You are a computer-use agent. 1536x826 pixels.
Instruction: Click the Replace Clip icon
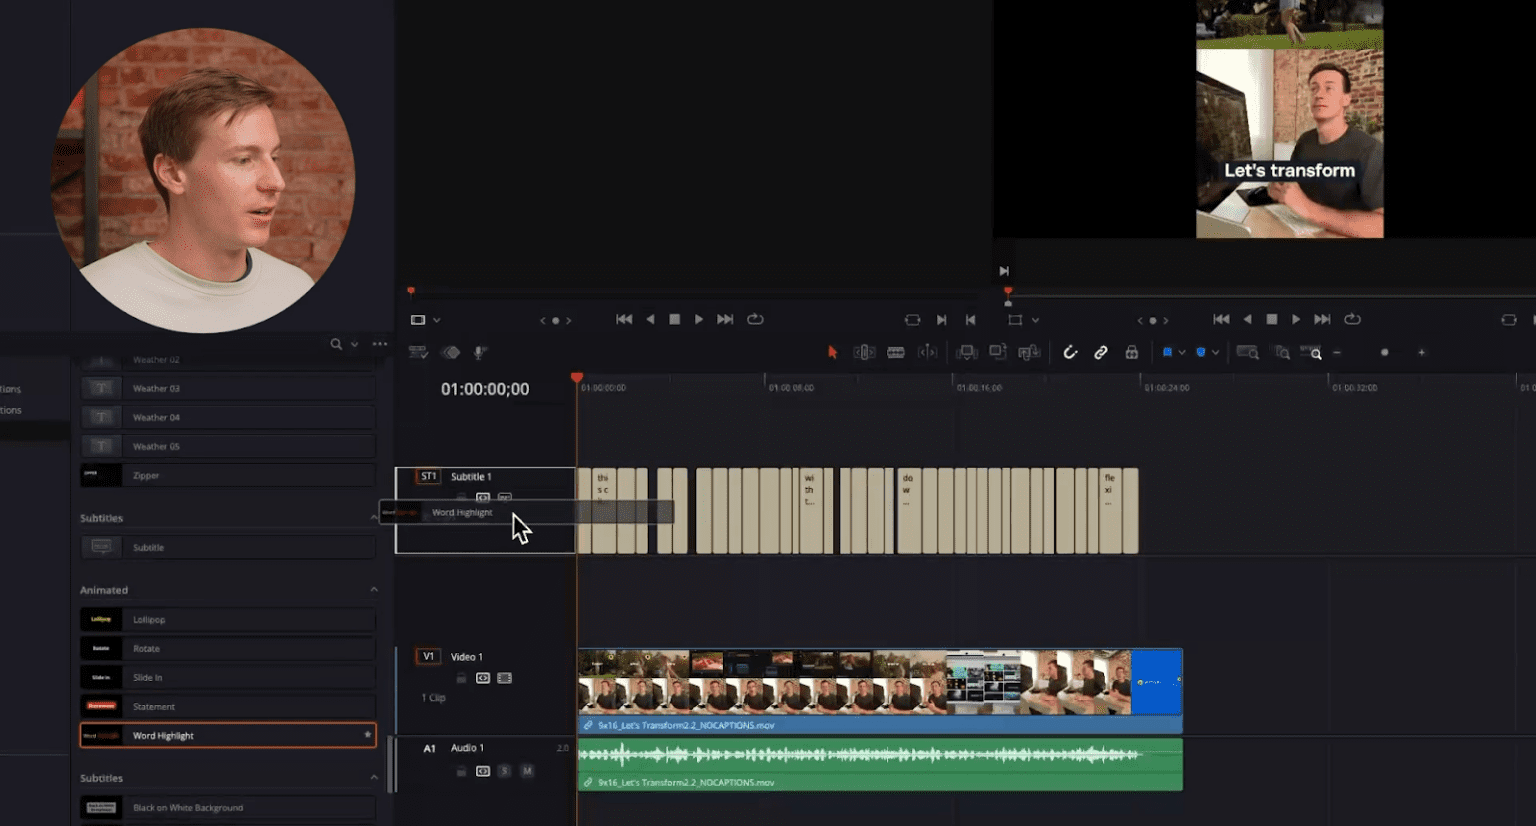(1029, 352)
